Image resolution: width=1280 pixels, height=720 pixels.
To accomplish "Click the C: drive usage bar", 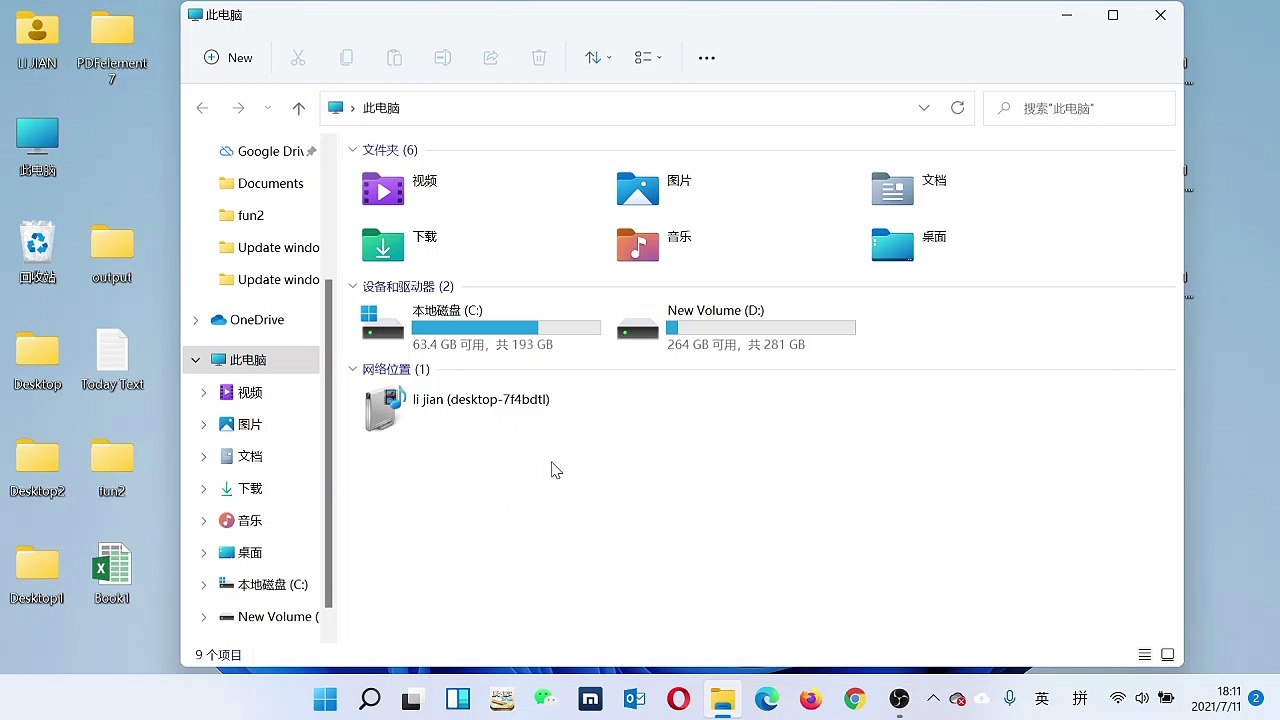I will pyautogui.click(x=506, y=328).
